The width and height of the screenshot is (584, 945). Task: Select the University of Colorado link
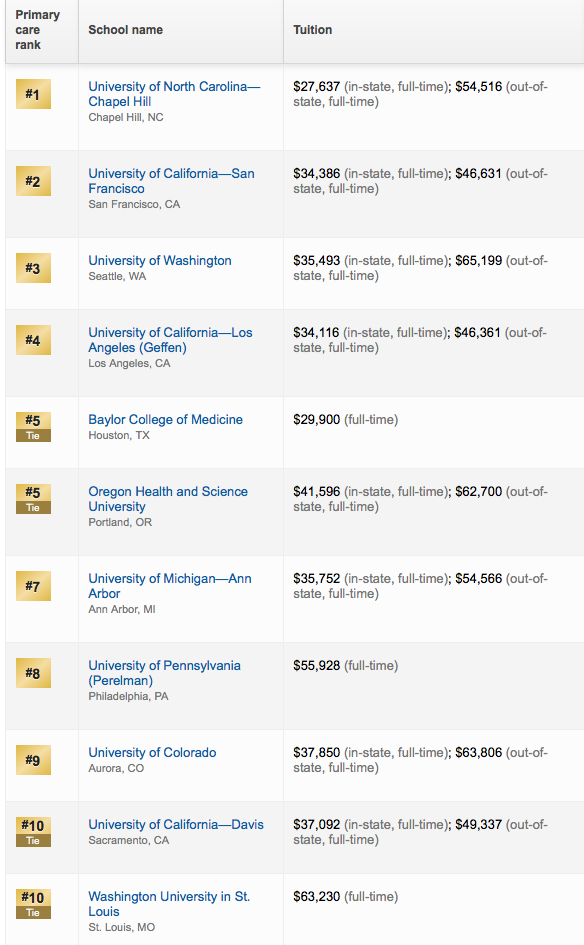tap(152, 752)
